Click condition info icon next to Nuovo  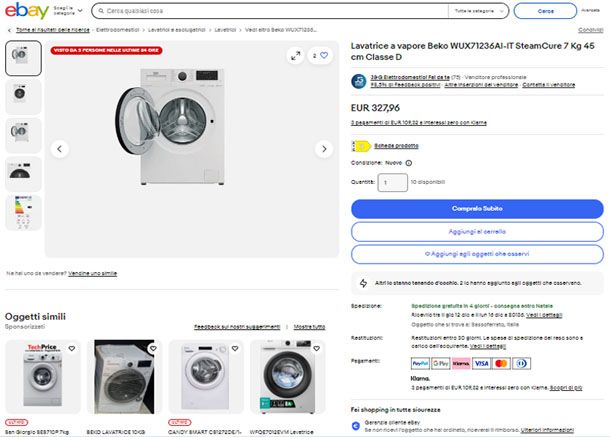pos(409,163)
